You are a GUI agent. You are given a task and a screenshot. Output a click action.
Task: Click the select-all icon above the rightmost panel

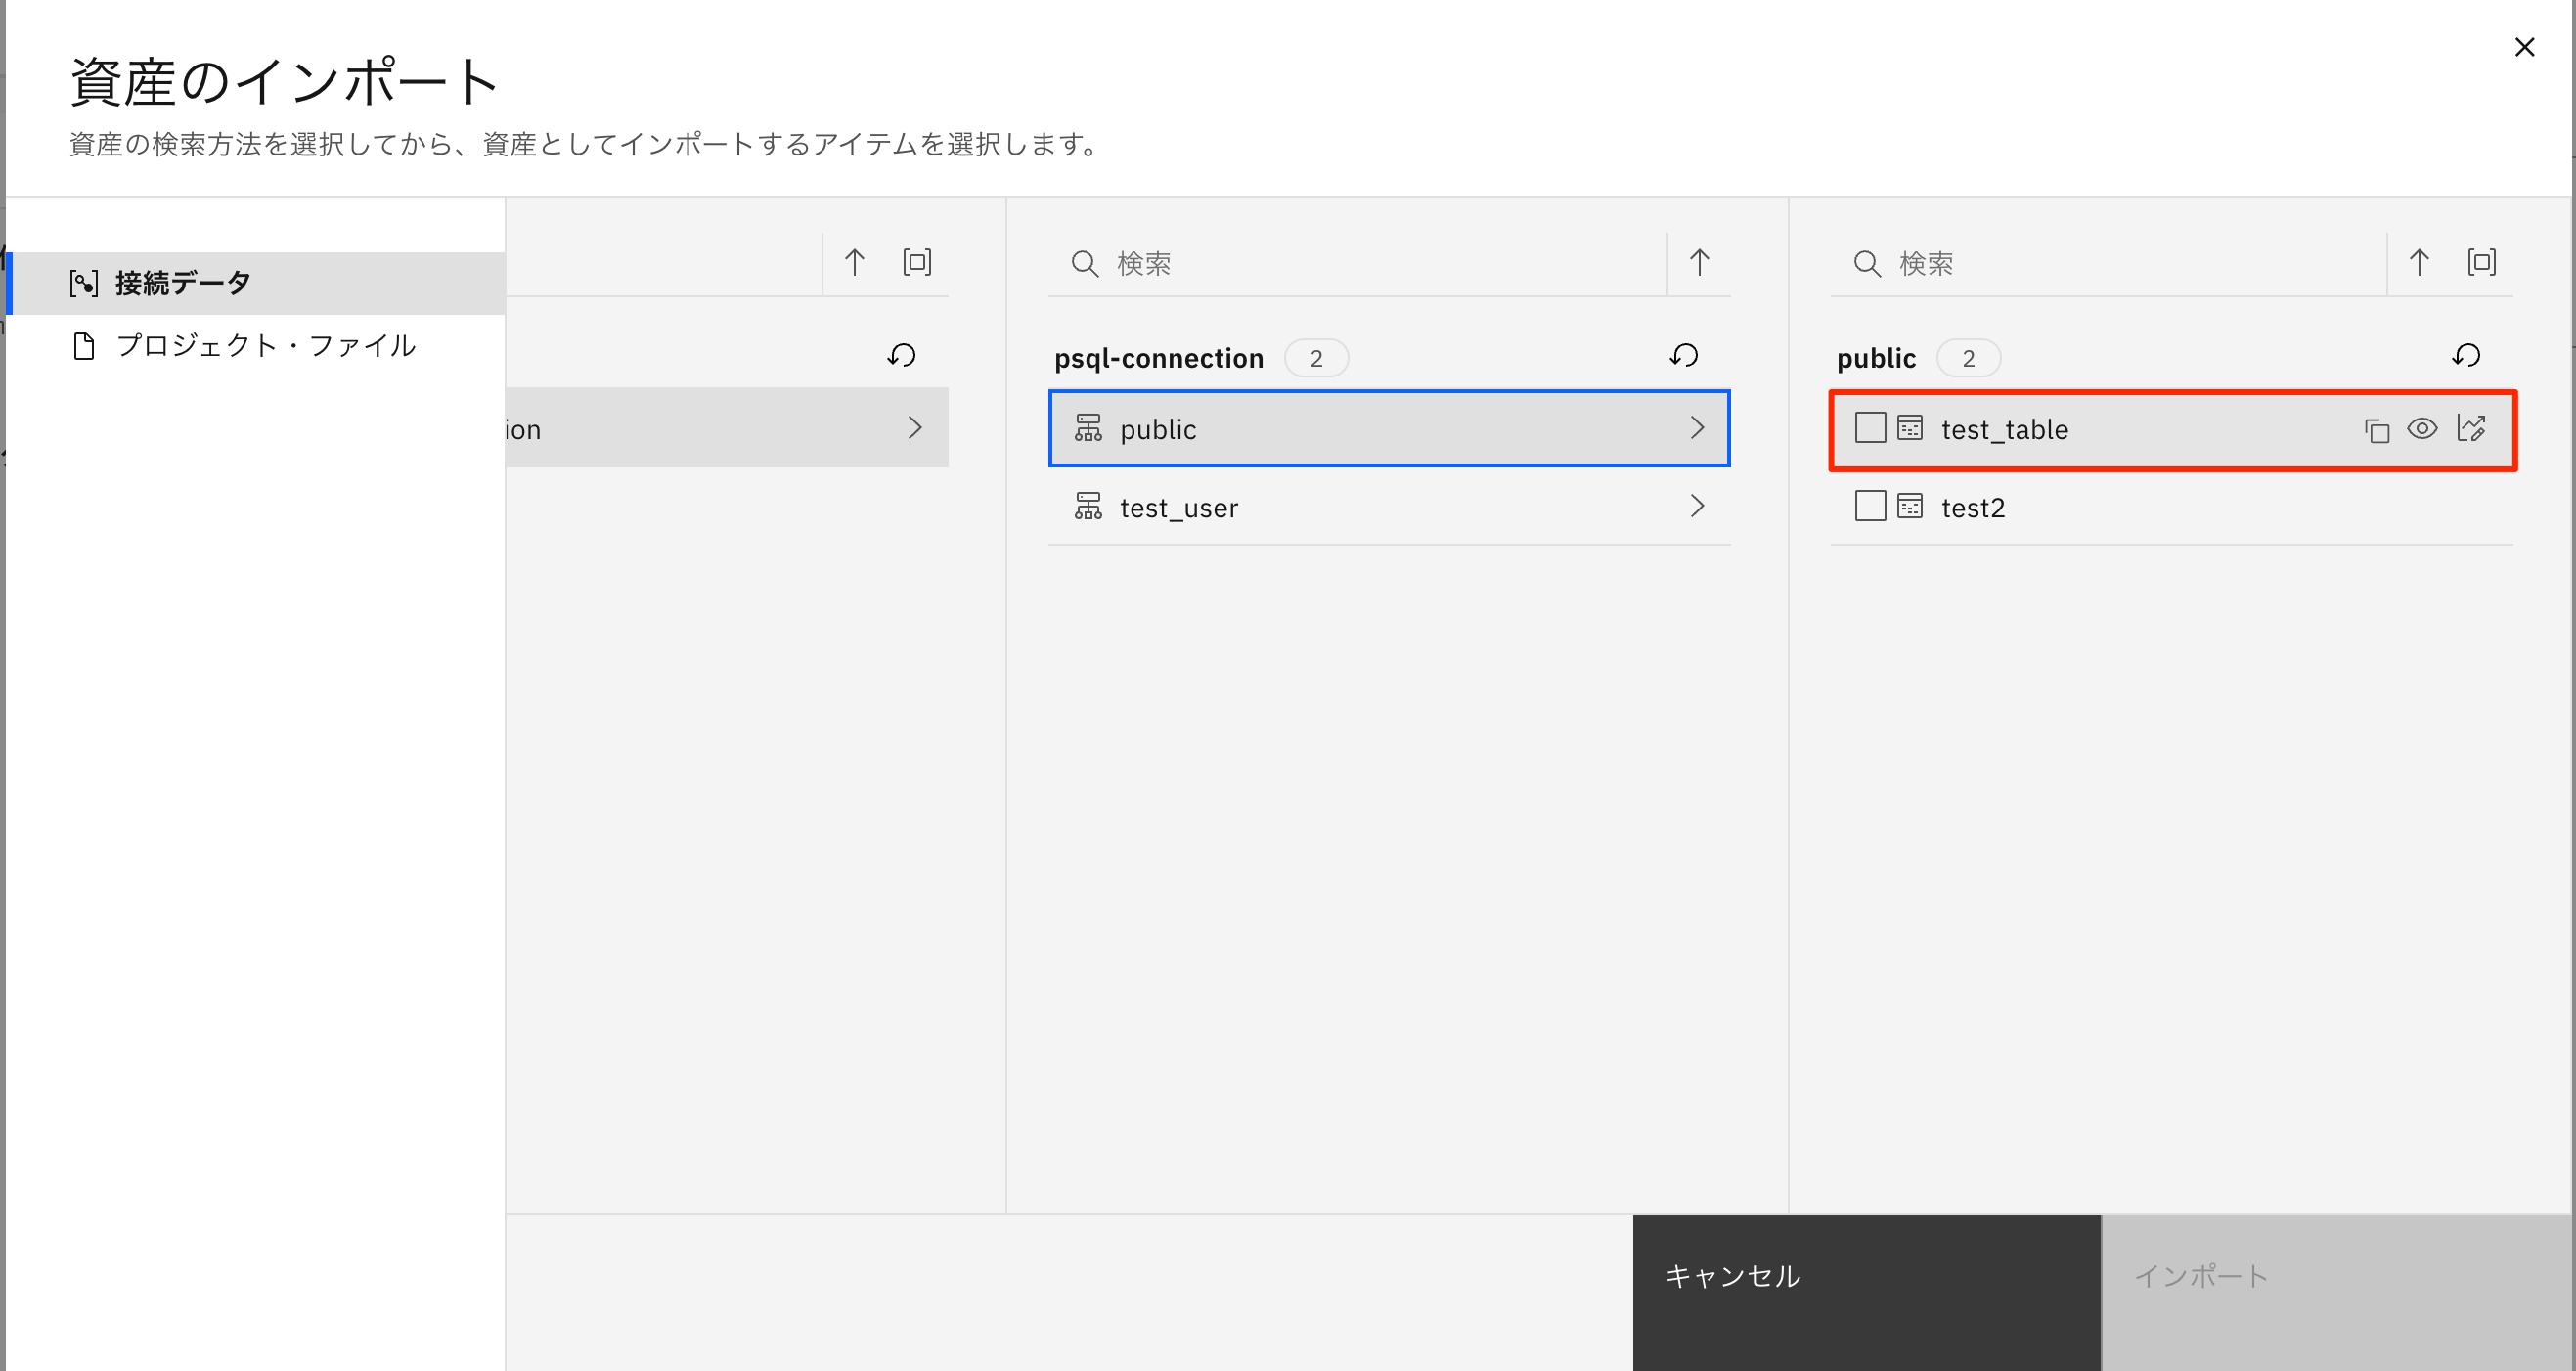pos(2483,262)
